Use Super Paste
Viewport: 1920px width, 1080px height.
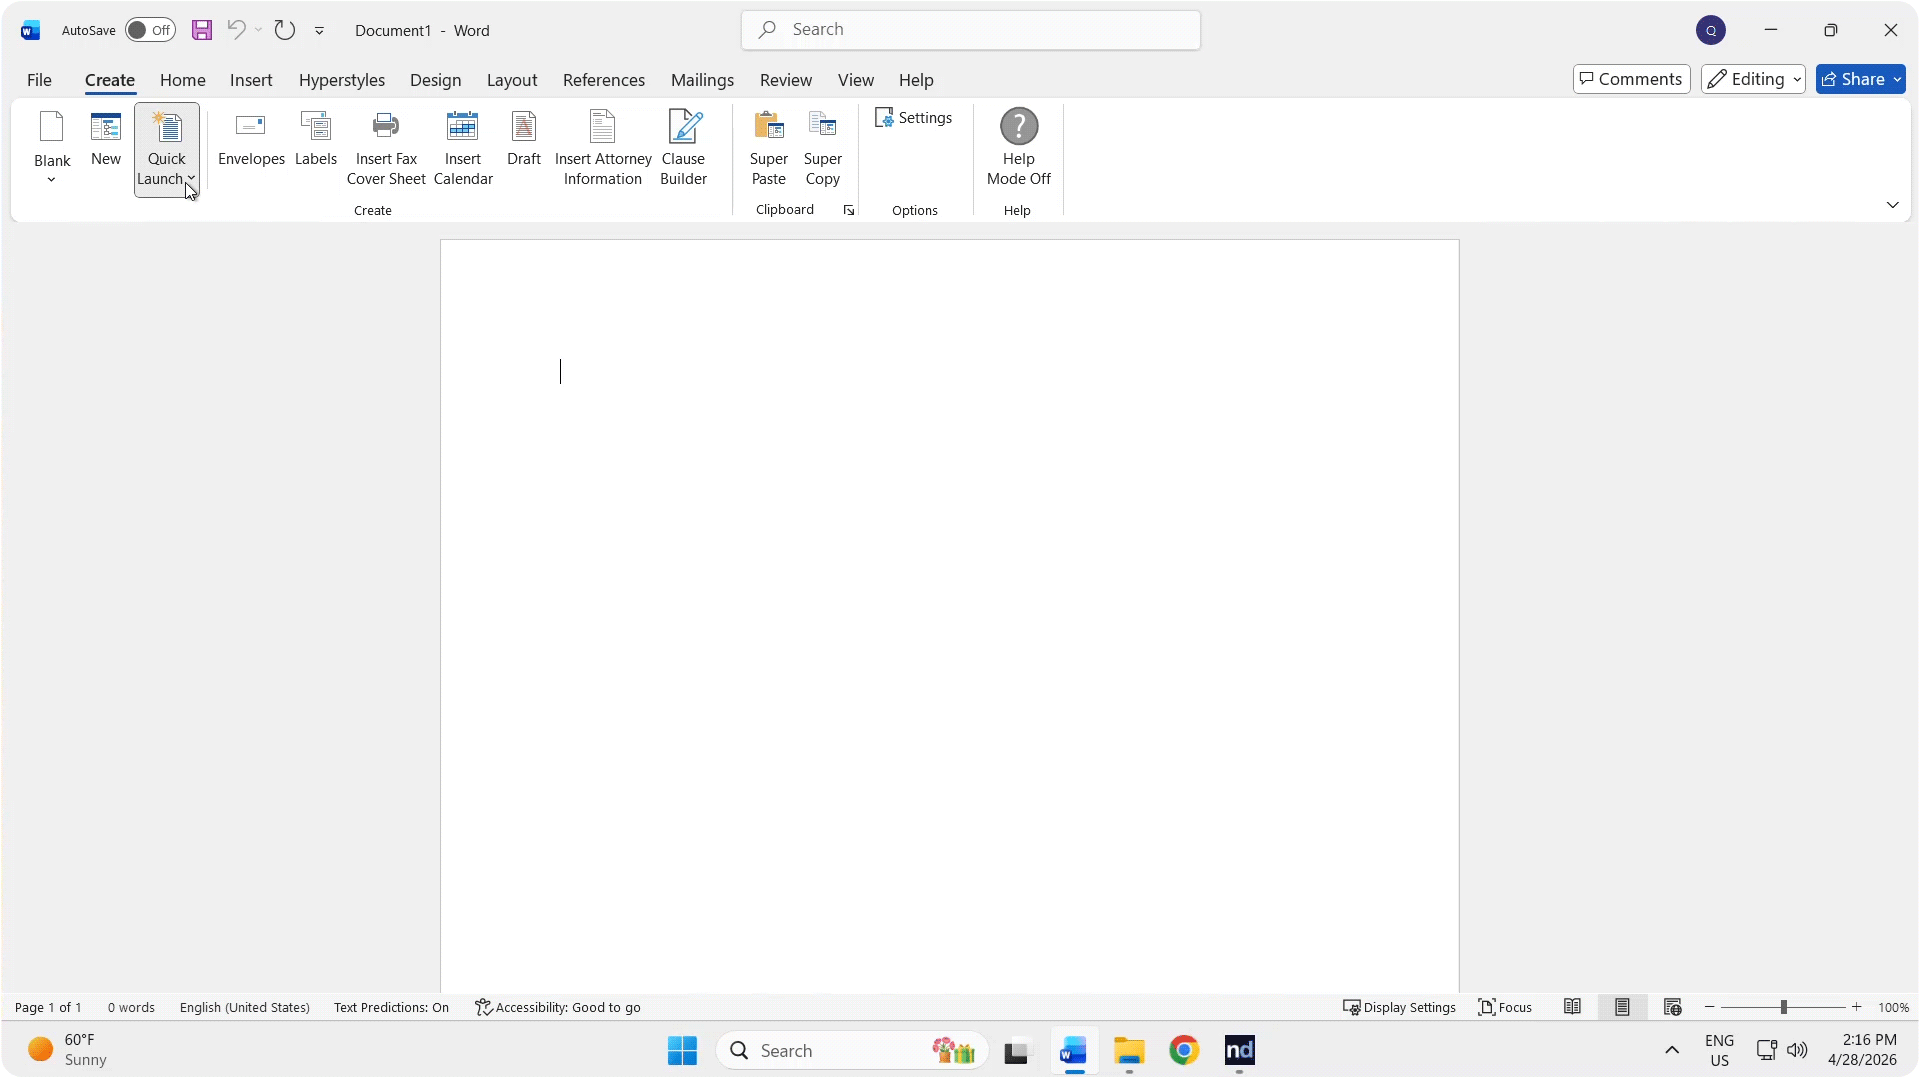(x=769, y=149)
